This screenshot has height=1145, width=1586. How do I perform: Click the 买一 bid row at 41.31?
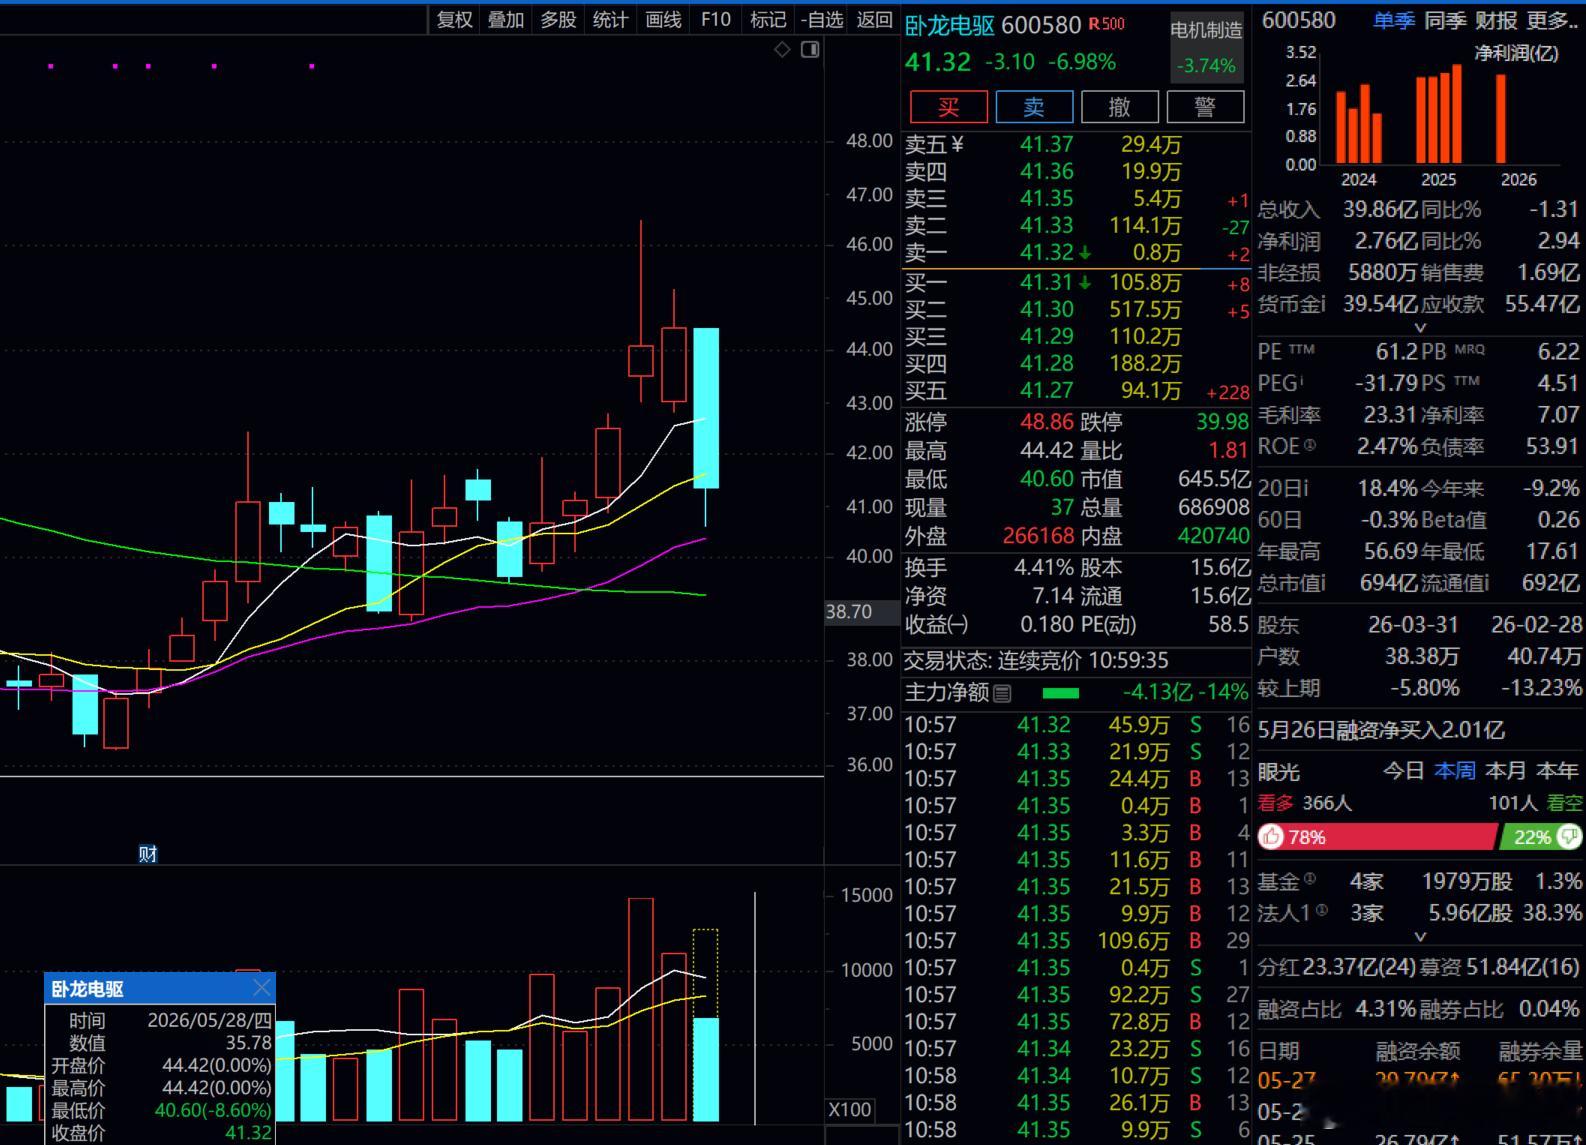tap(1076, 283)
